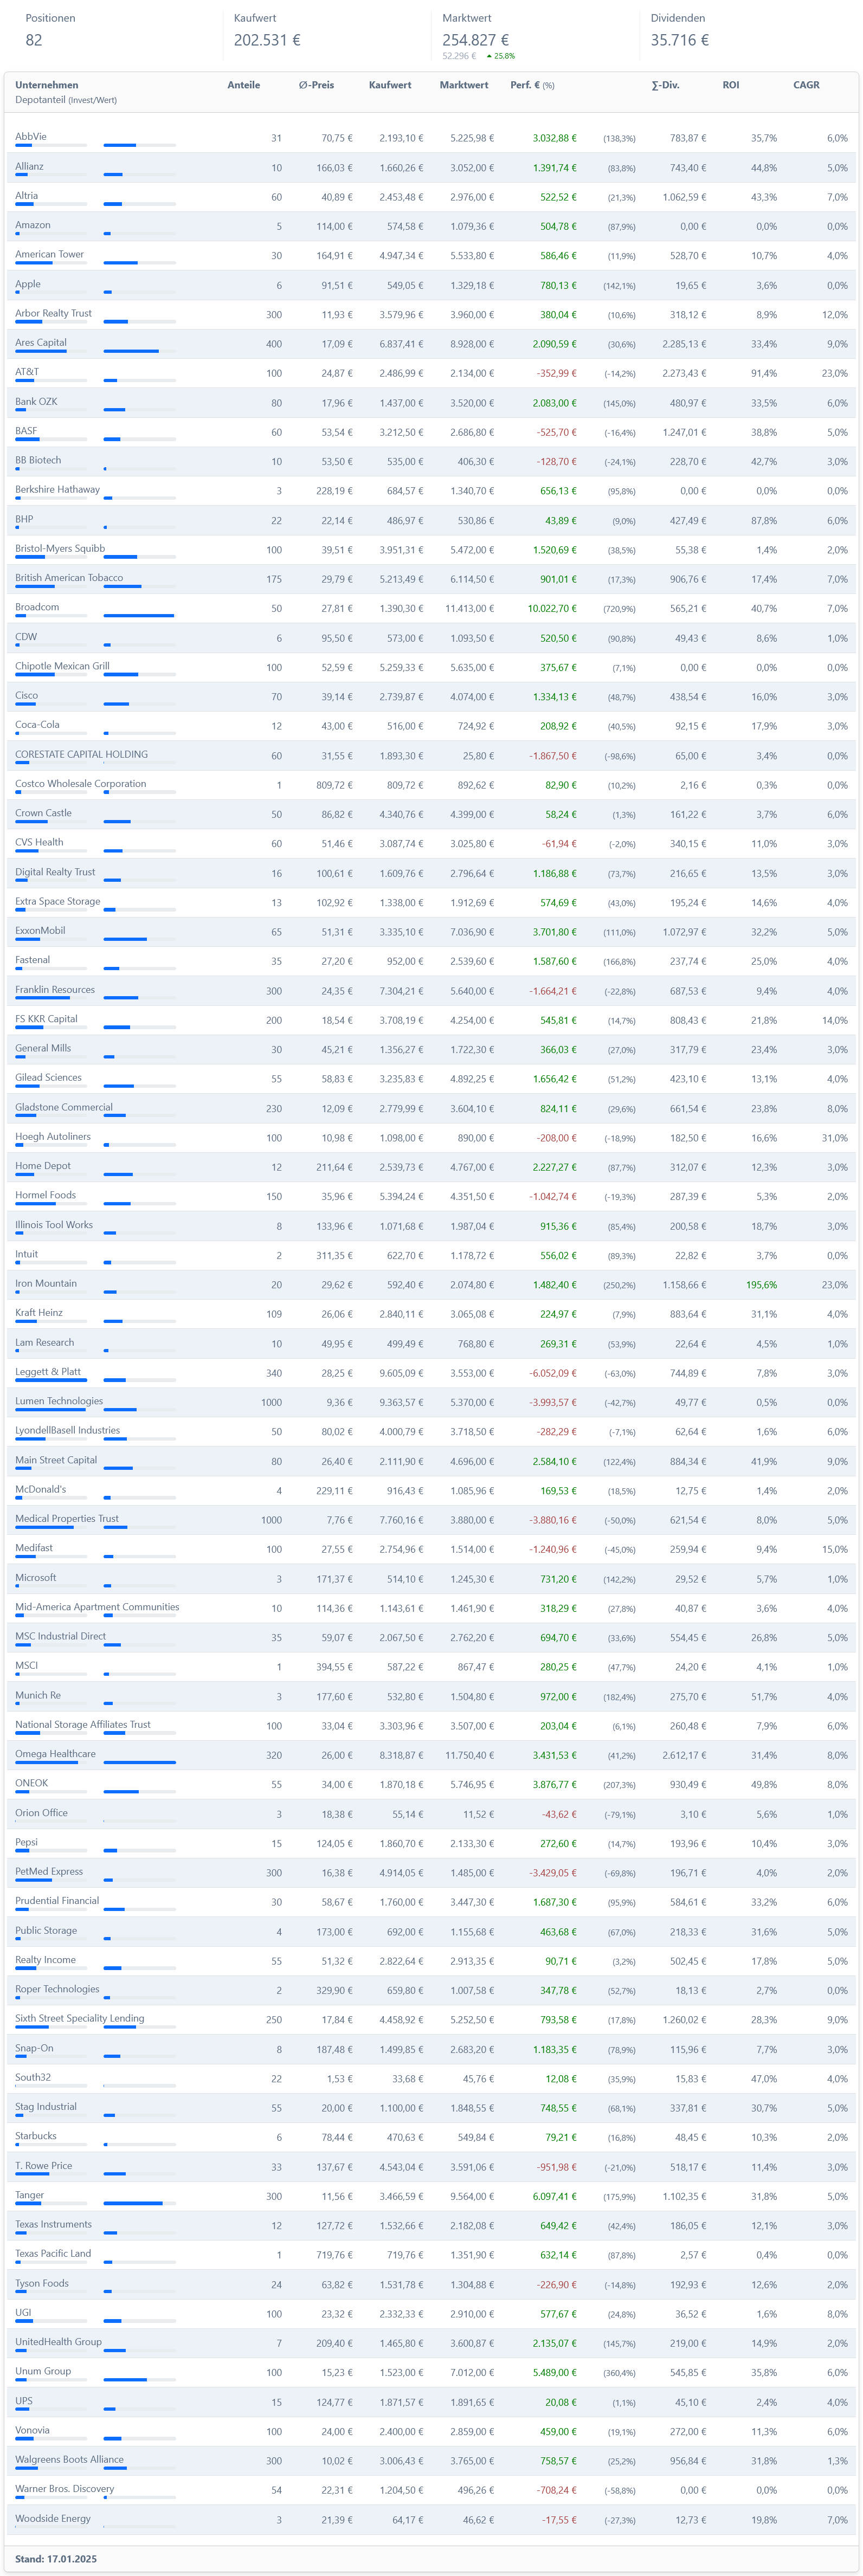Open Berkshire Hathaway entry
The height and width of the screenshot is (2576, 863).
[57, 489]
